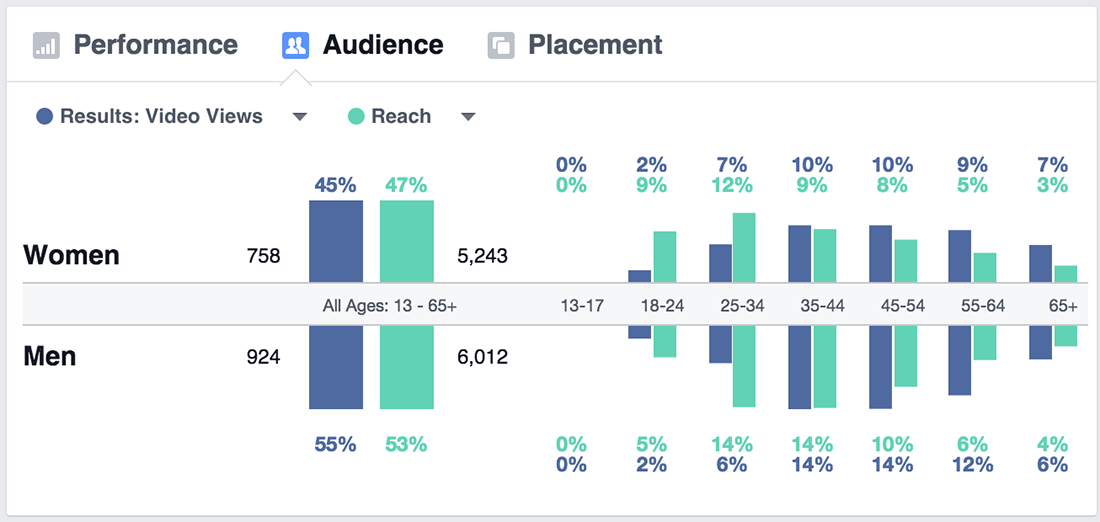Click the Women 45% video views bar

click(336, 241)
